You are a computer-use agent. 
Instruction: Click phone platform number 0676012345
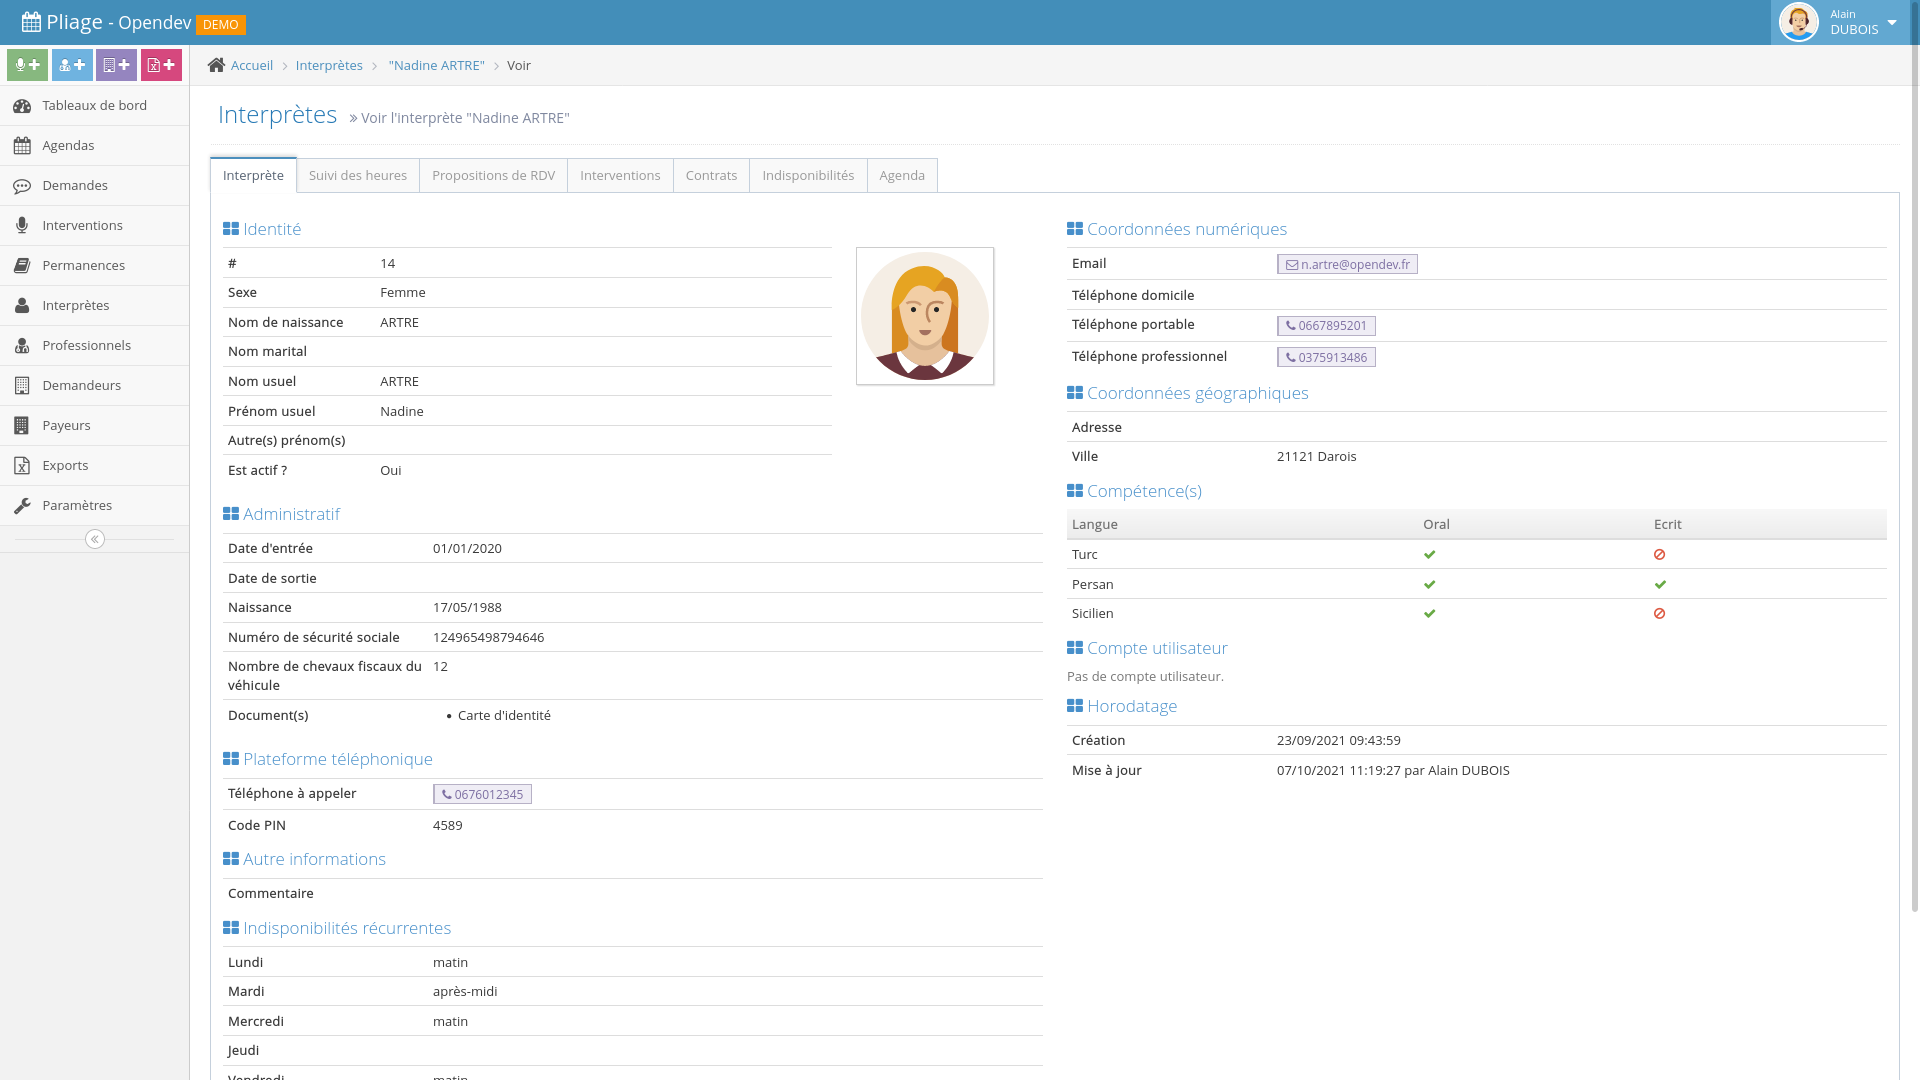click(482, 795)
